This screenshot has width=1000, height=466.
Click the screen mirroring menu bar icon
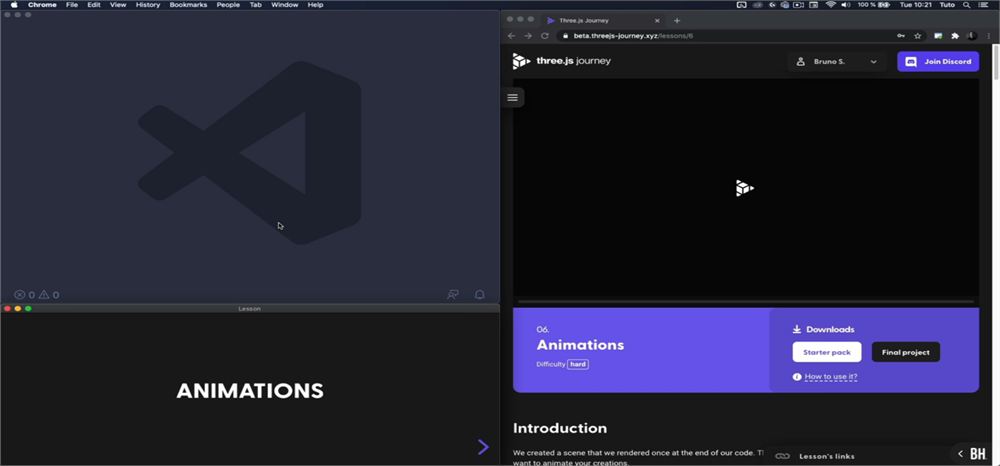[x=742, y=4]
